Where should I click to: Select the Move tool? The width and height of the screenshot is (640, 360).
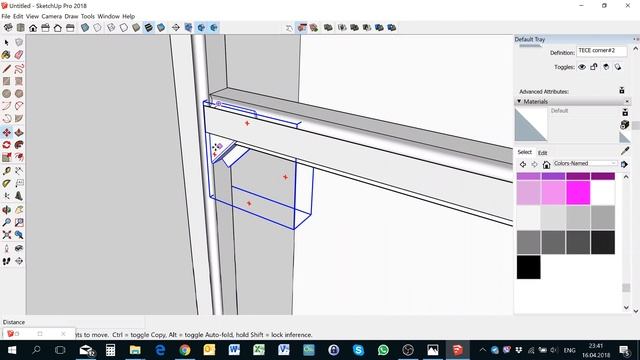(7, 132)
